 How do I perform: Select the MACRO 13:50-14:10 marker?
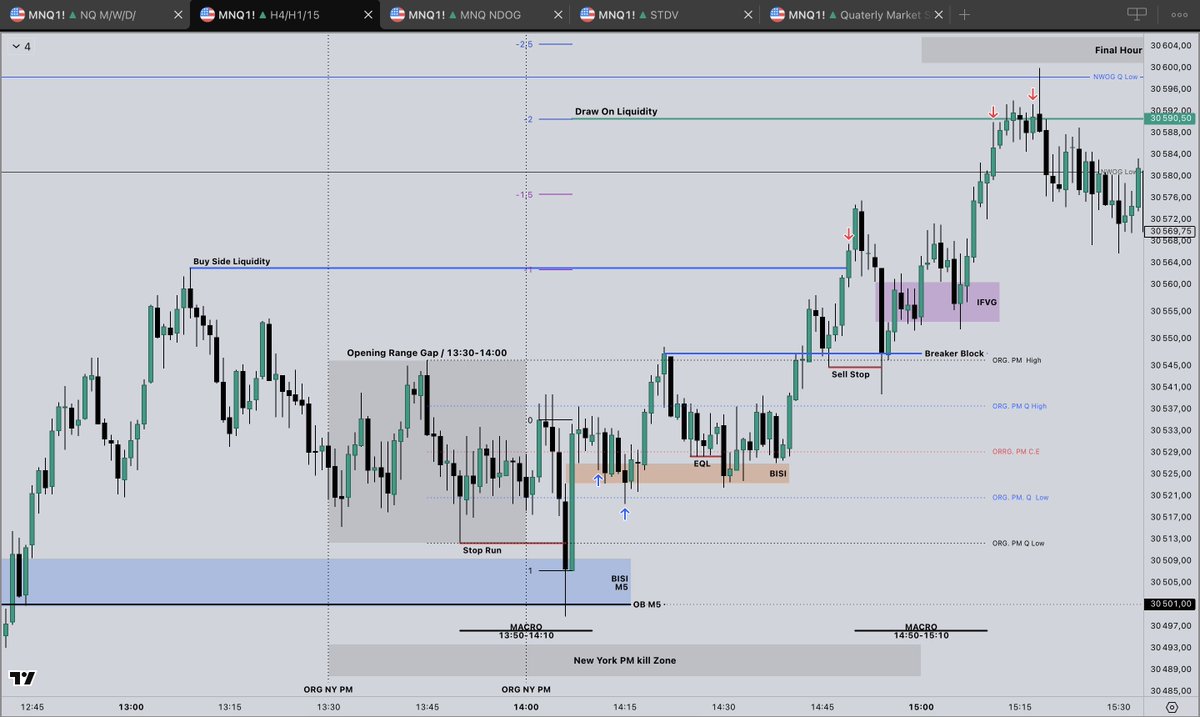coord(526,631)
